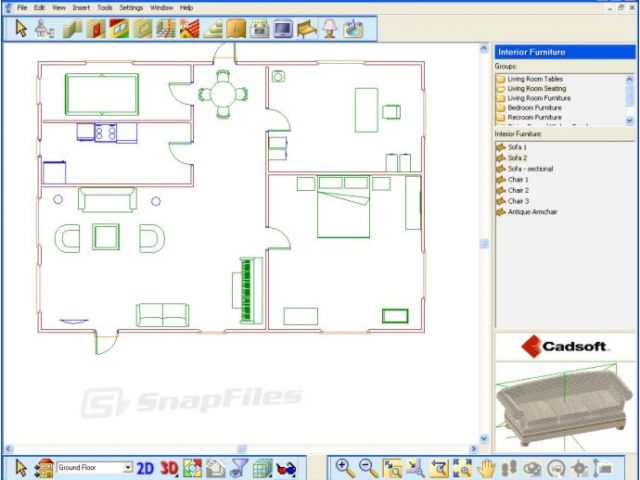The width and height of the screenshot is (640, 480).
Task: Click the lamp lighting tool icon
Action: pos(330,29)
